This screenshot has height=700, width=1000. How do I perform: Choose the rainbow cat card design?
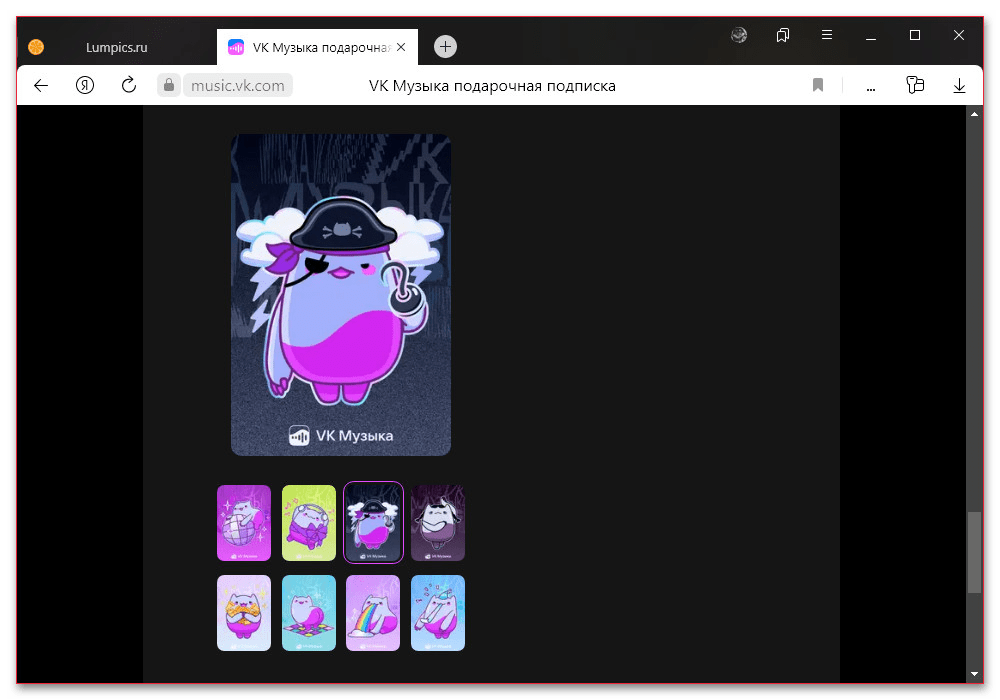373,613
